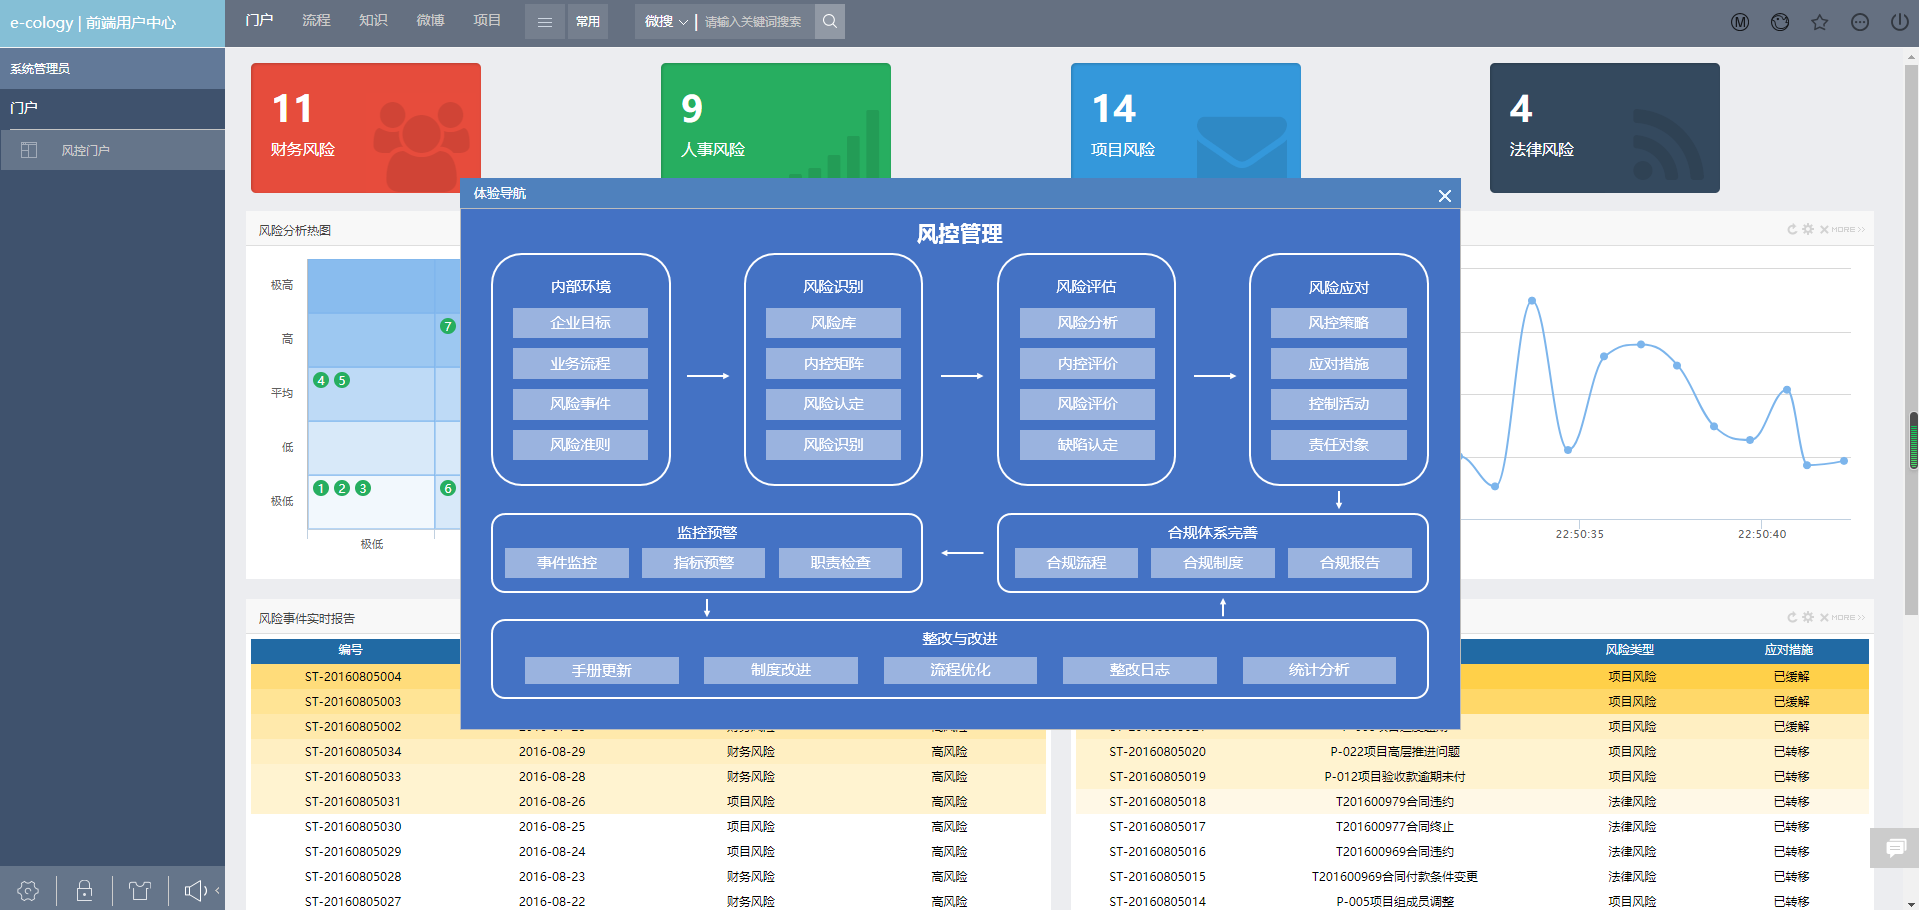Click the speaker announcement icon in sidebar footer
This screenshot has height=910, width=1919.
coord(195,890)
